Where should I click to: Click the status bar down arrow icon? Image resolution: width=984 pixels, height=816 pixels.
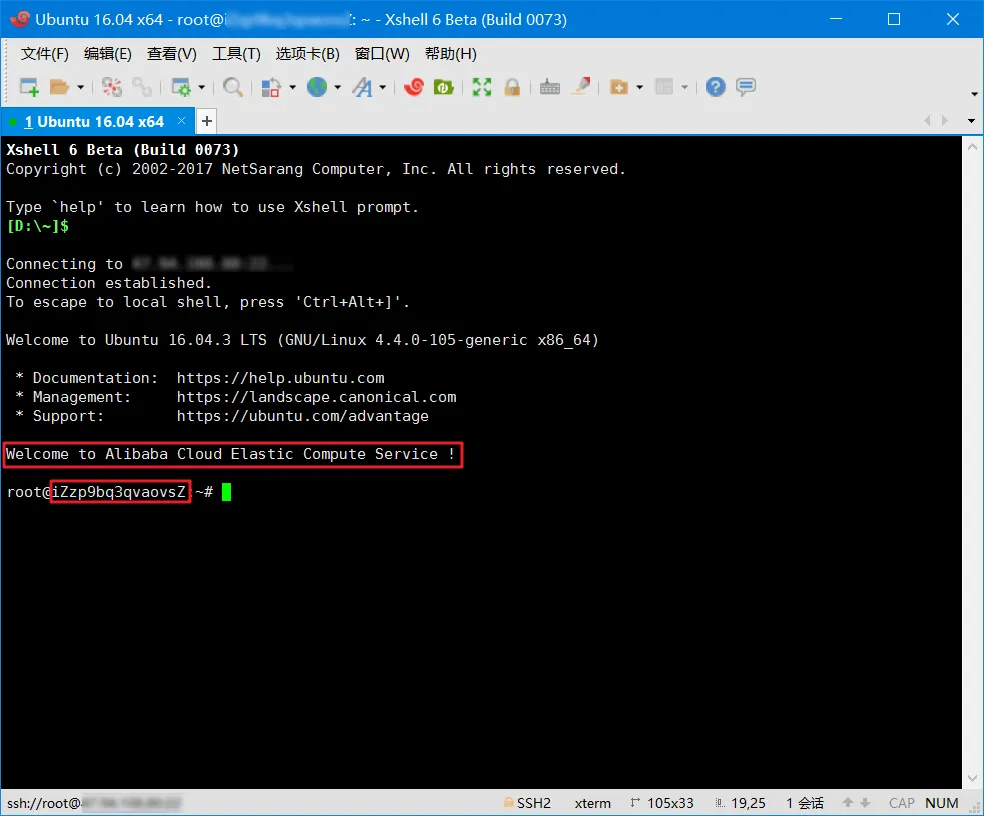click(x=865, y=803)
